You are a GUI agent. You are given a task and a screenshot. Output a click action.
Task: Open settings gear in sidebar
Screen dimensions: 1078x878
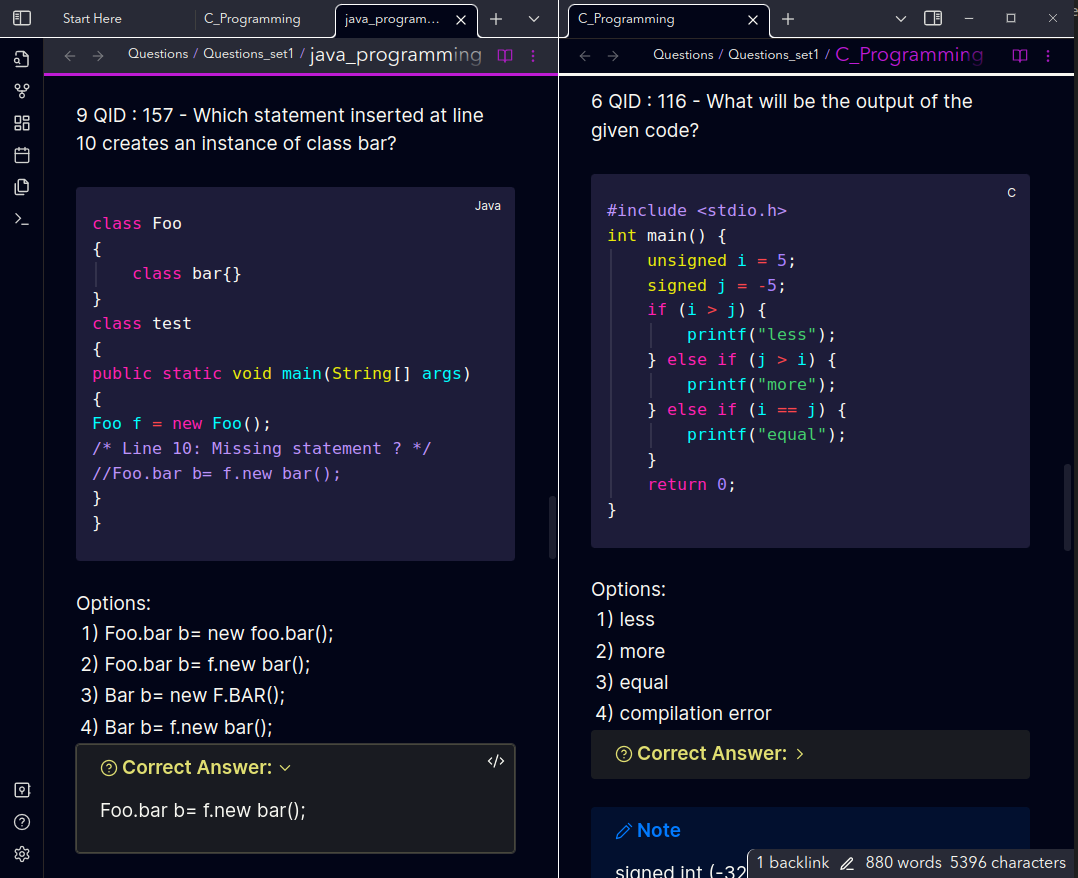(22, 854)
